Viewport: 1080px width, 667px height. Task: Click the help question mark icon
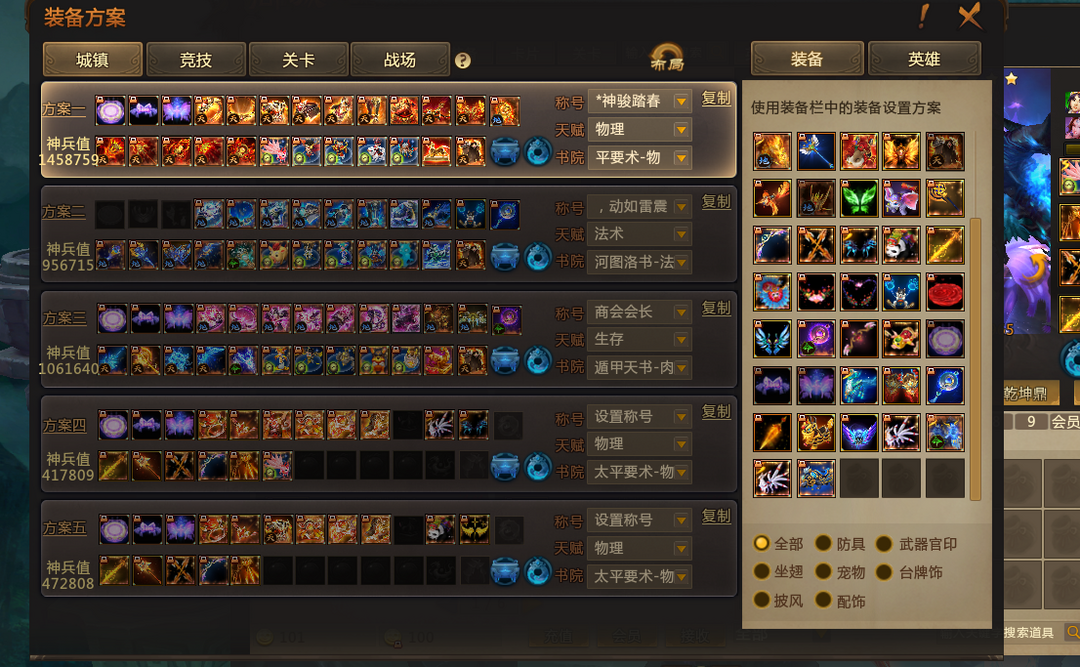click(463, 61)
